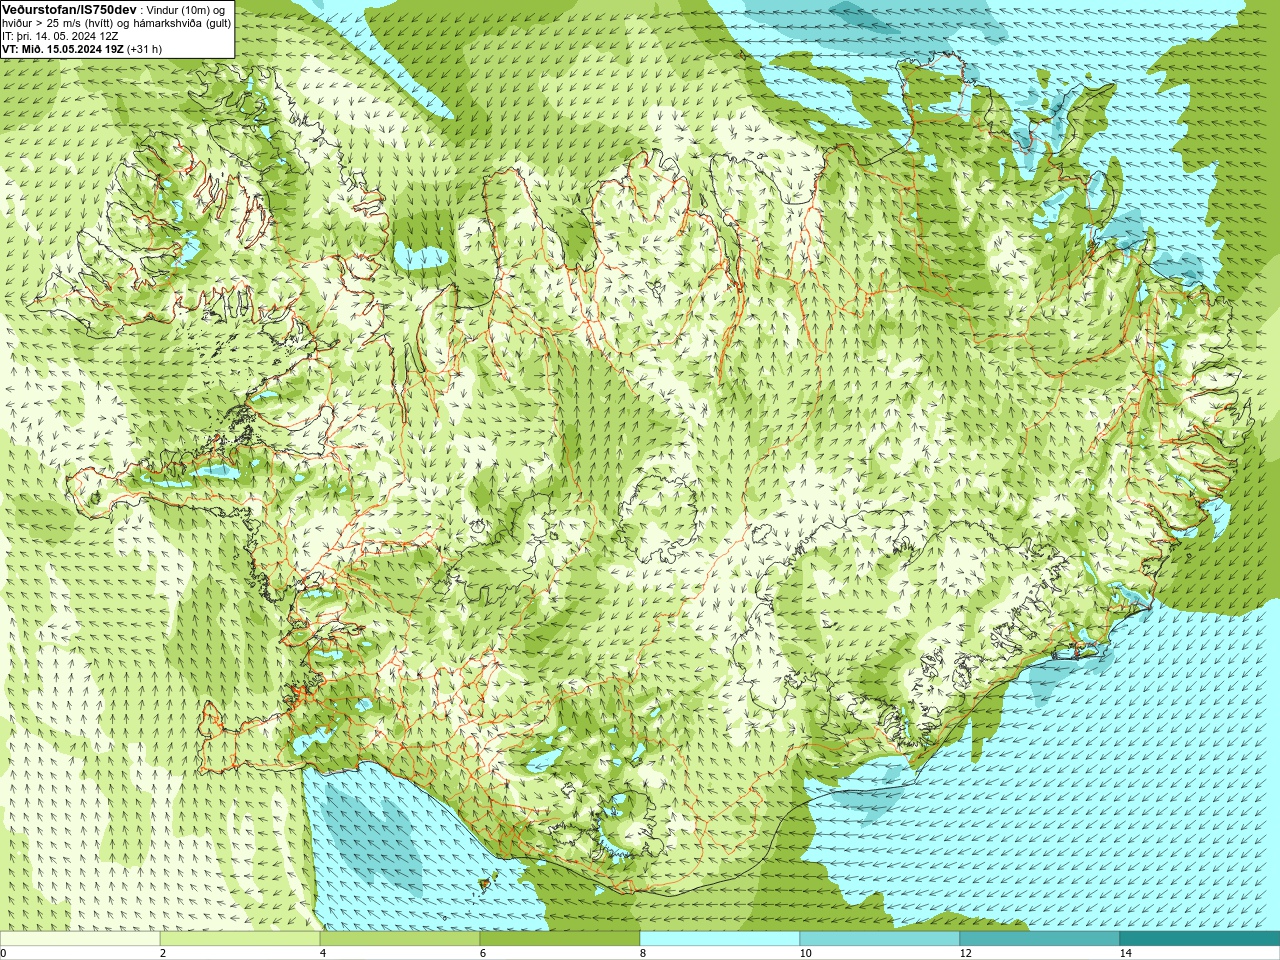Screen dimensions: 1280x960
Task: Click the legend scale label "10"
Action: pyautogui.click(x=805, y=953)
